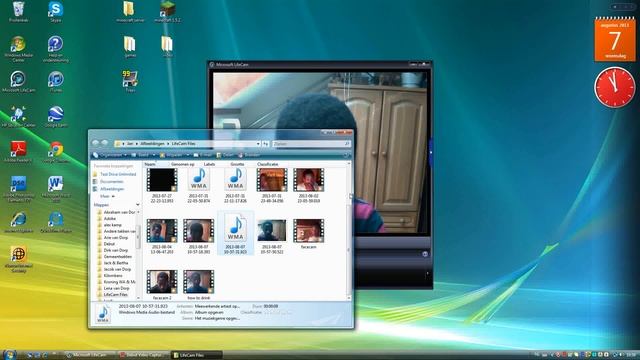
Task: Launch the Microsoft Word desktop shortcut
Action: pos(56,189)
